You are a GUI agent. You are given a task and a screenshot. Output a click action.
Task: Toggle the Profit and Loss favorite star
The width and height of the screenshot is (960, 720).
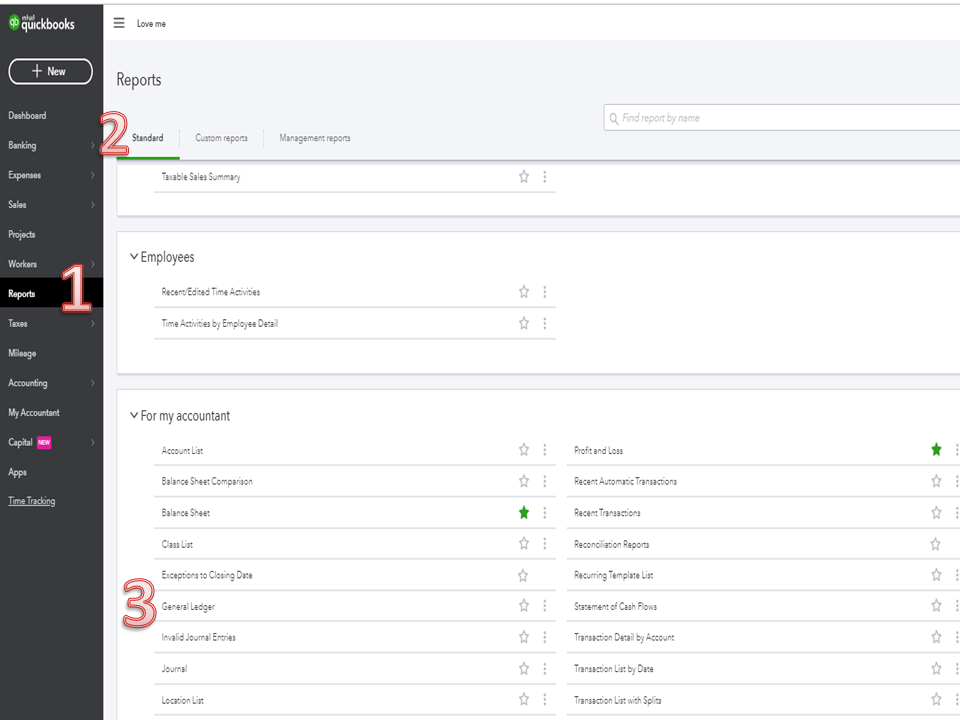click(x=936, y=450)
